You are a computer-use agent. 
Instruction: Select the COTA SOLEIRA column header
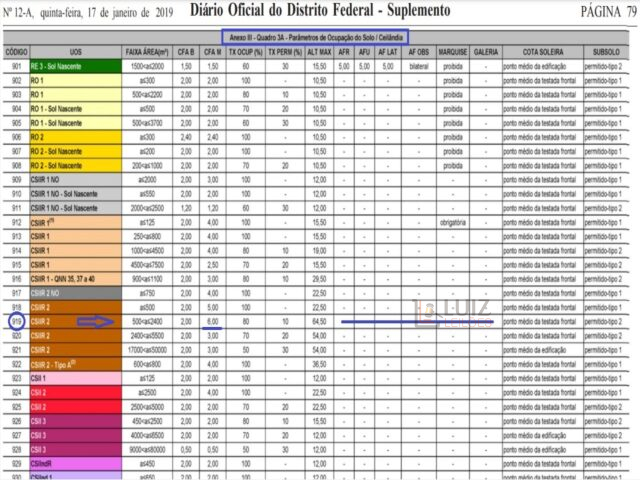[x=543, y=52]
